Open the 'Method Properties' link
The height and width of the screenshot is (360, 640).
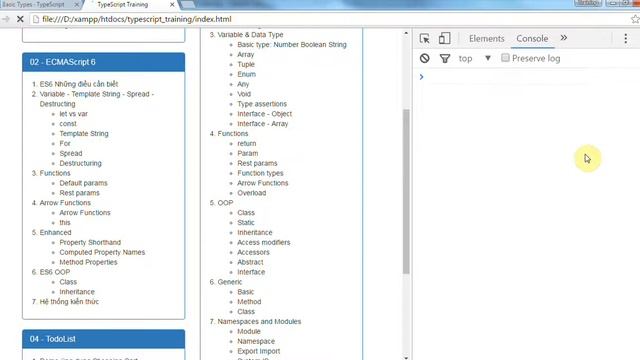point(88,262)
